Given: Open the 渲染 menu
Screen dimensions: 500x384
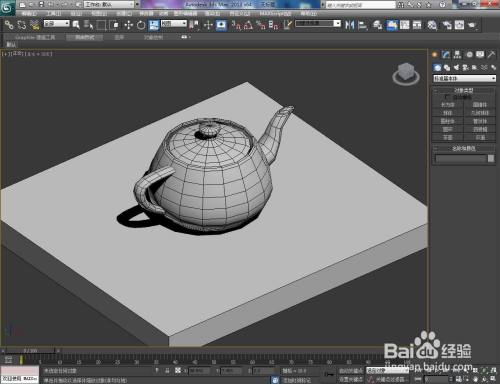Looking at the screenshot, I should coord(212,13).
